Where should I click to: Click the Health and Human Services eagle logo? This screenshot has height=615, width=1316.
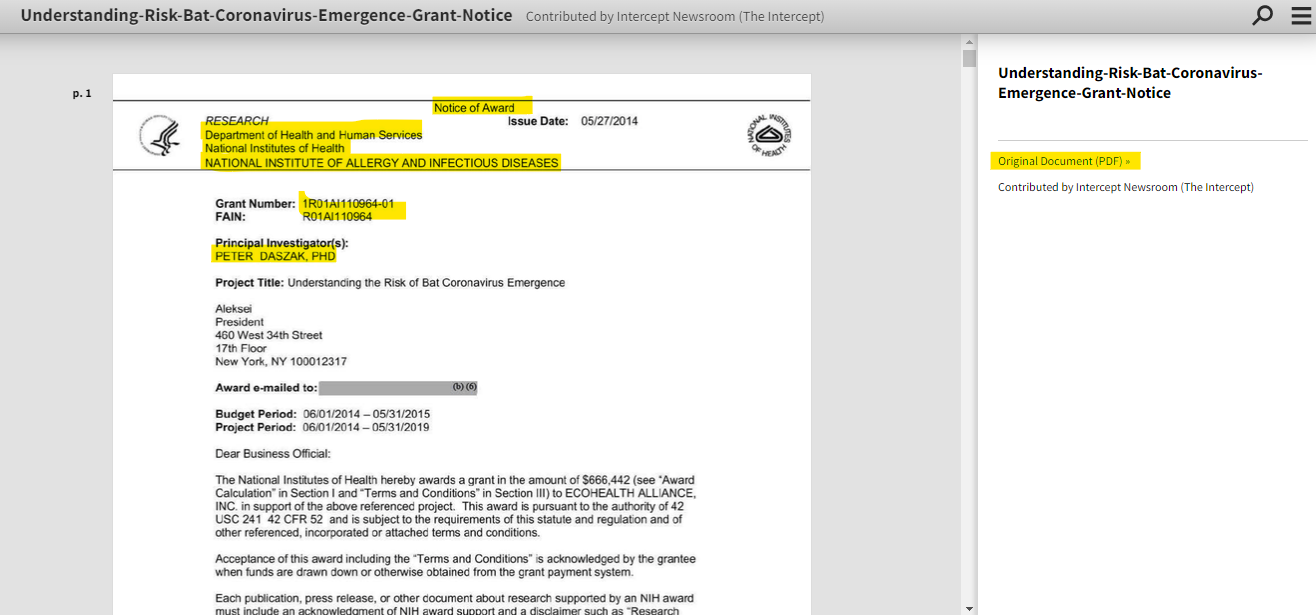[159, 136]
